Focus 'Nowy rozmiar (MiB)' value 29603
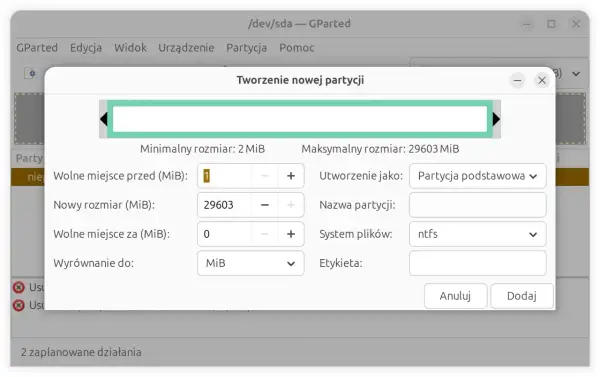Viewport: 600px width, 377px height. tap(225, 205)
